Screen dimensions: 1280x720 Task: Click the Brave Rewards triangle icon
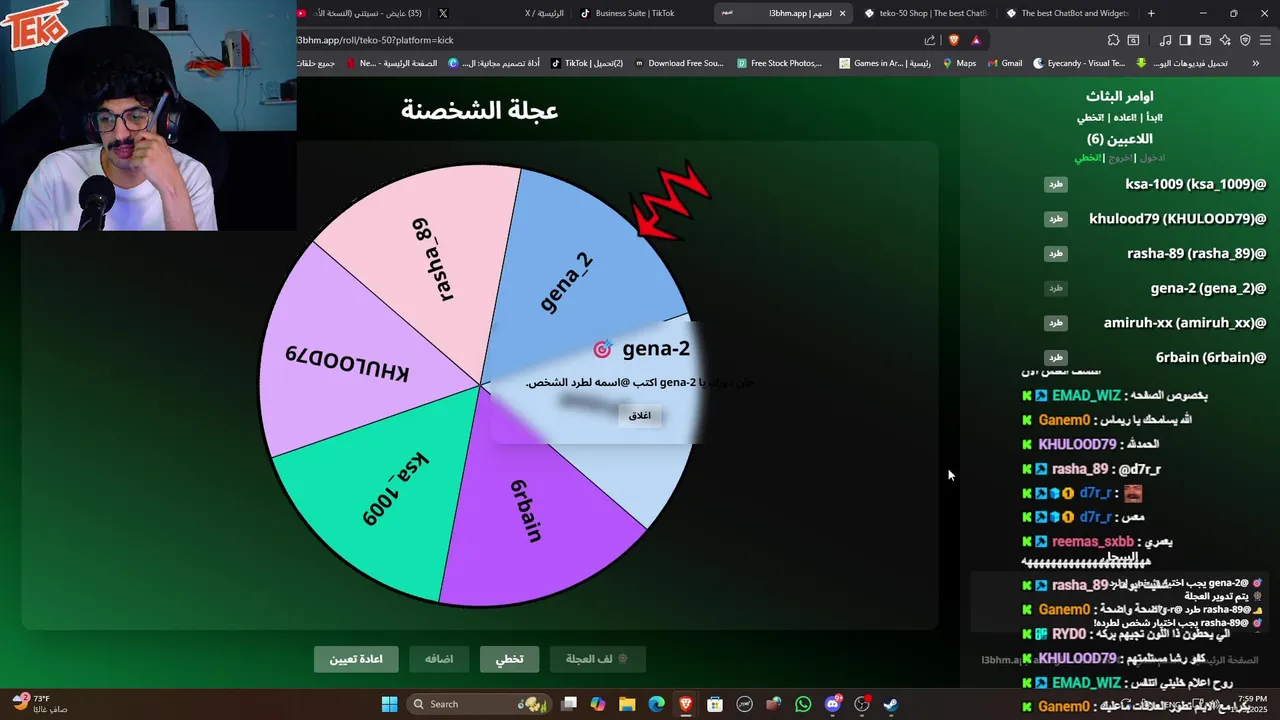coord(976,40)
